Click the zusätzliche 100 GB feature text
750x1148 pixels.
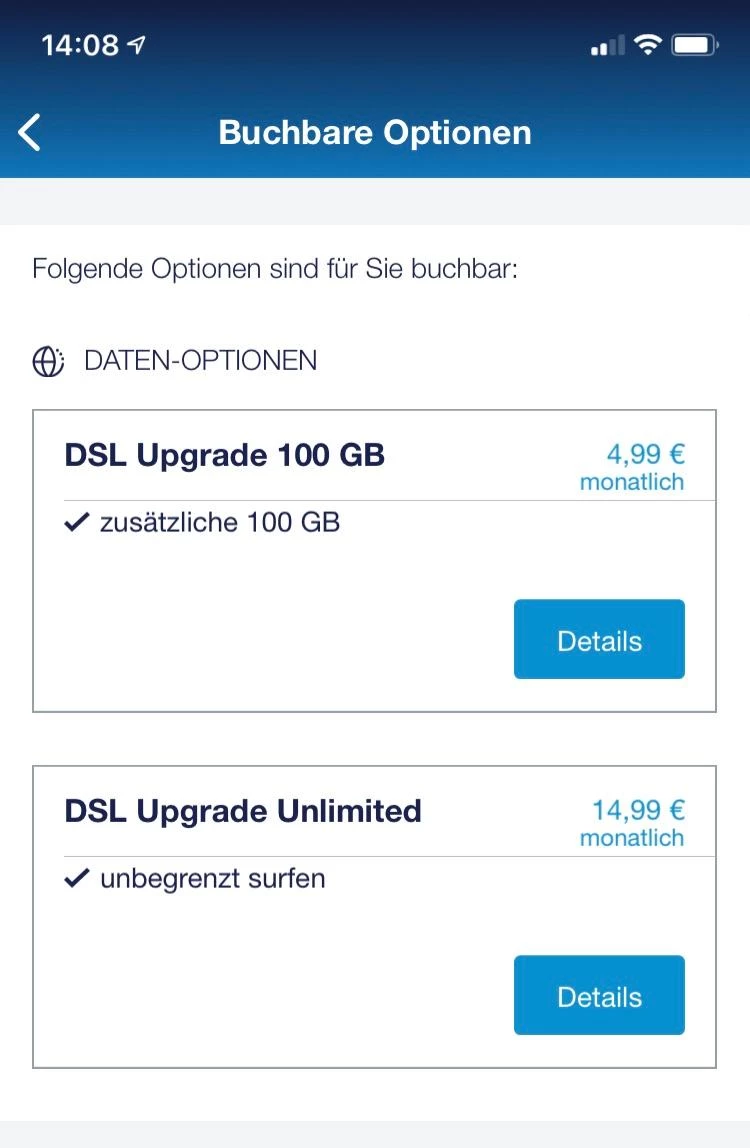[220, 522]
